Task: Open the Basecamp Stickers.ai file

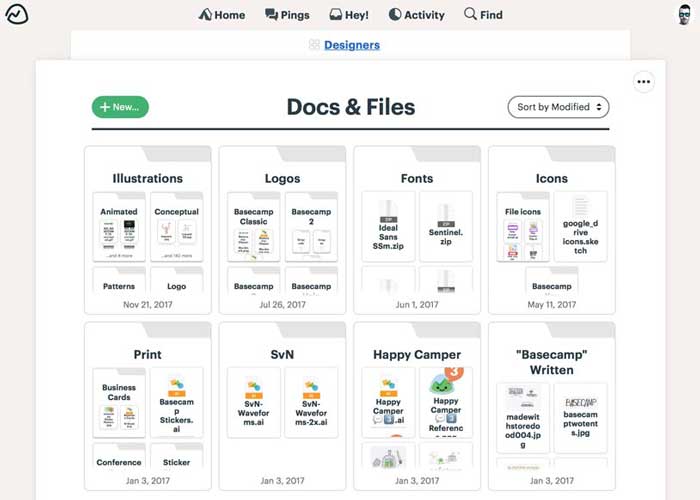Action: click(x=177, y=403)
